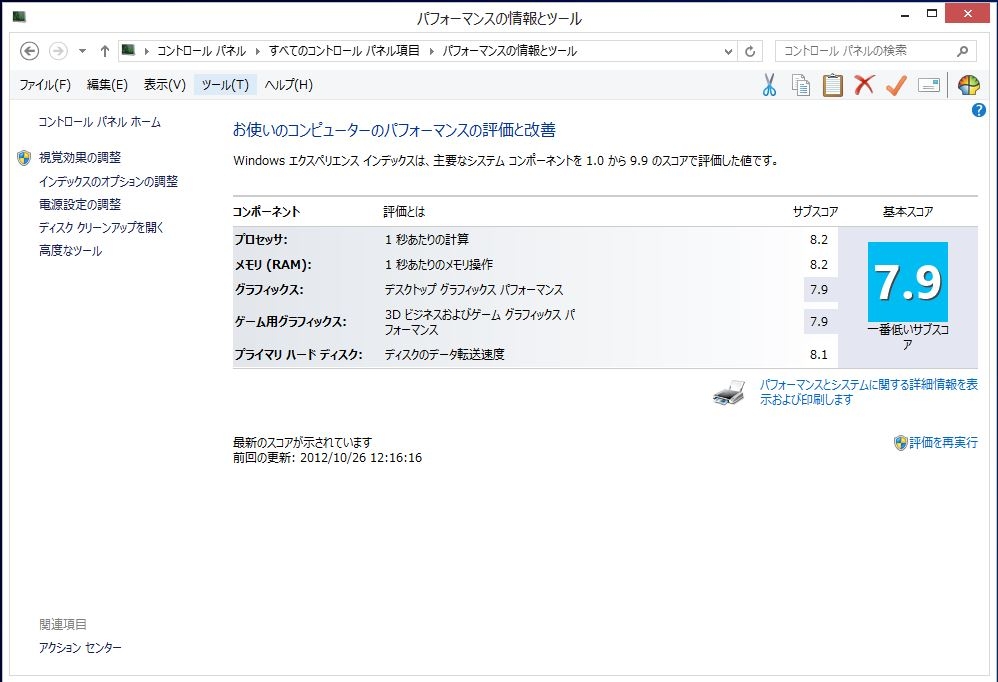The width and height of the screenshot is (998, 682).
Task: Click the 7.9 base score tile
Action: pos(908,282)
